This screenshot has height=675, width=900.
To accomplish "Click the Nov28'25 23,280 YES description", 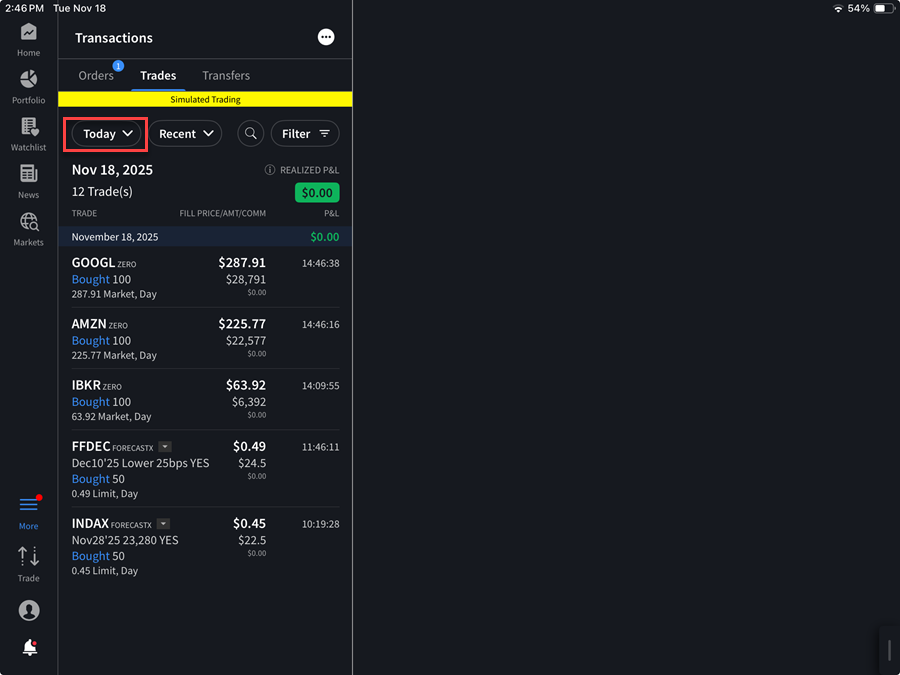I will [x=125, y=540].
